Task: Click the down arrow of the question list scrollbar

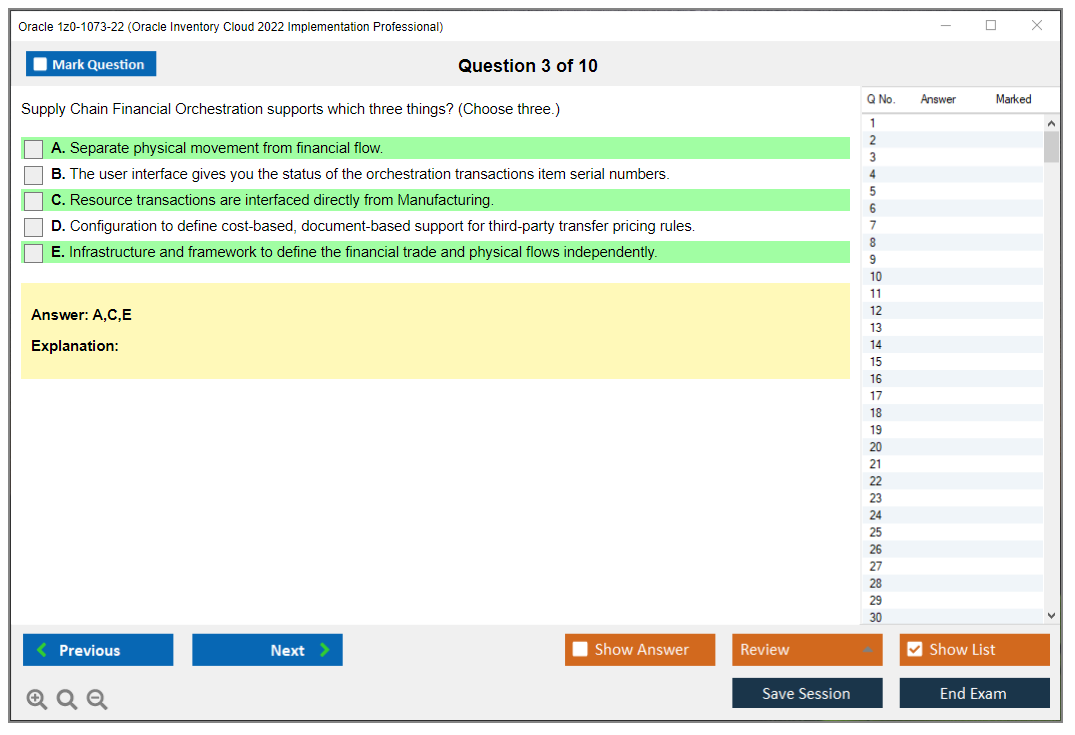Action: [1051, 615]
